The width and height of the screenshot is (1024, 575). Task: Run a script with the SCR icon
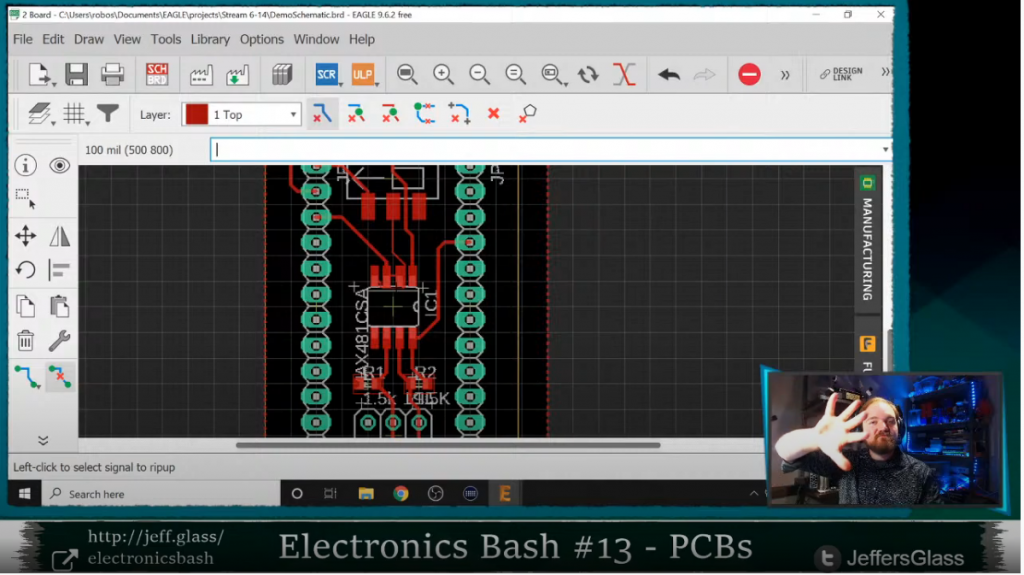pyautogui.click(x=326, y=74)
